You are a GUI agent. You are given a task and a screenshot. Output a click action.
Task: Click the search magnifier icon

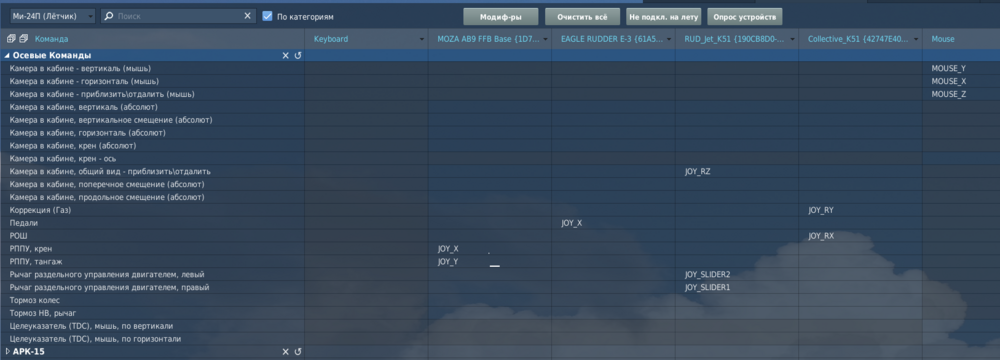pos(108,16)
